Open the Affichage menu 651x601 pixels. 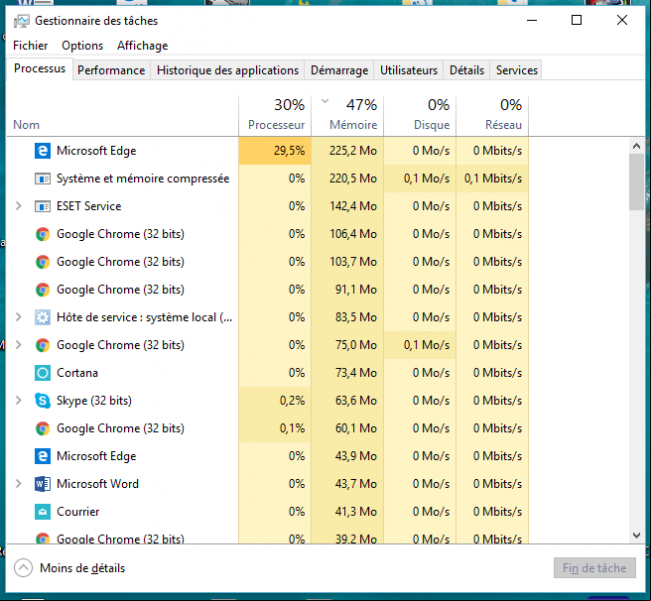click(142, 45)
